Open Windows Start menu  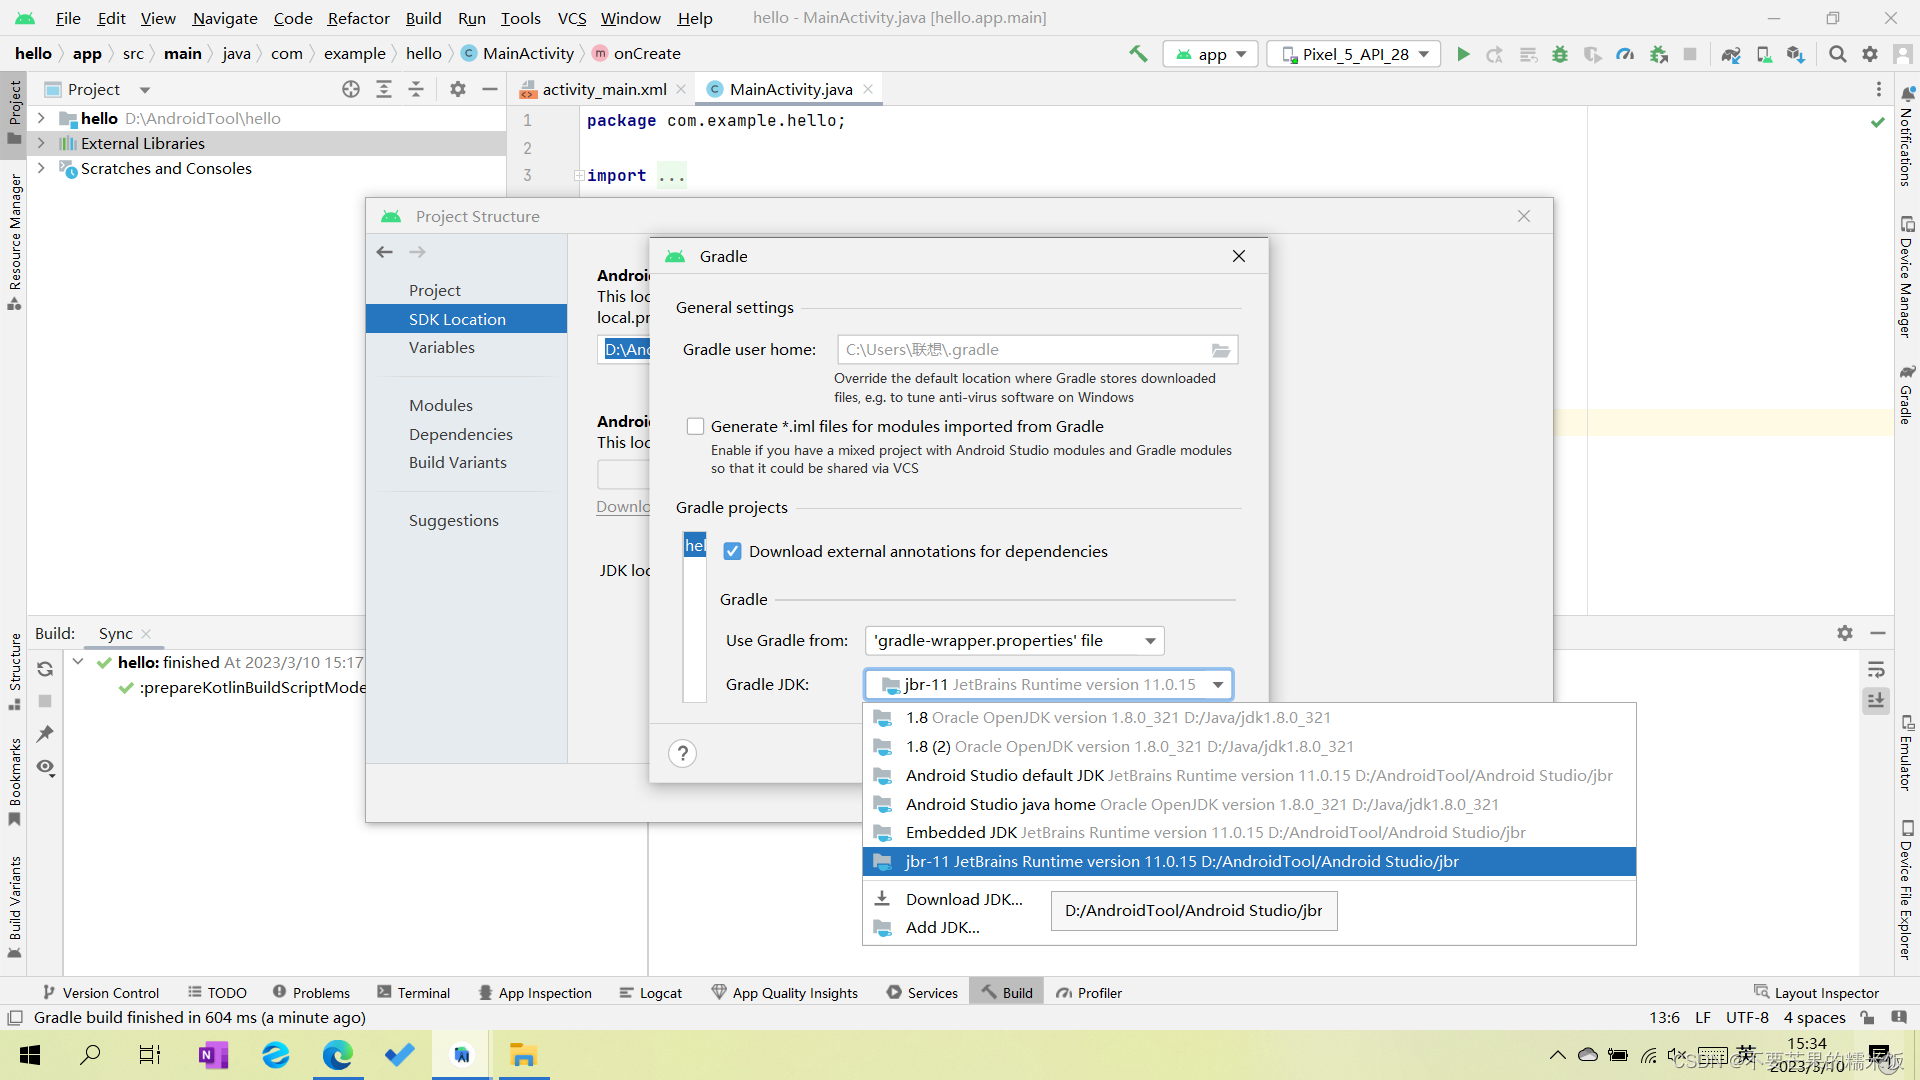click(30, 1055)
